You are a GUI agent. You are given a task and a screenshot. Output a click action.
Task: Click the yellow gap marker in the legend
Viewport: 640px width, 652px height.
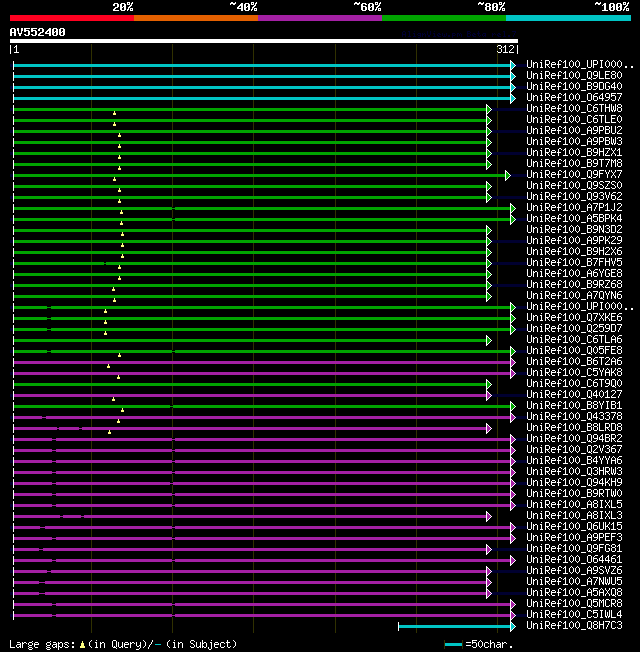[x=82, y=645]
